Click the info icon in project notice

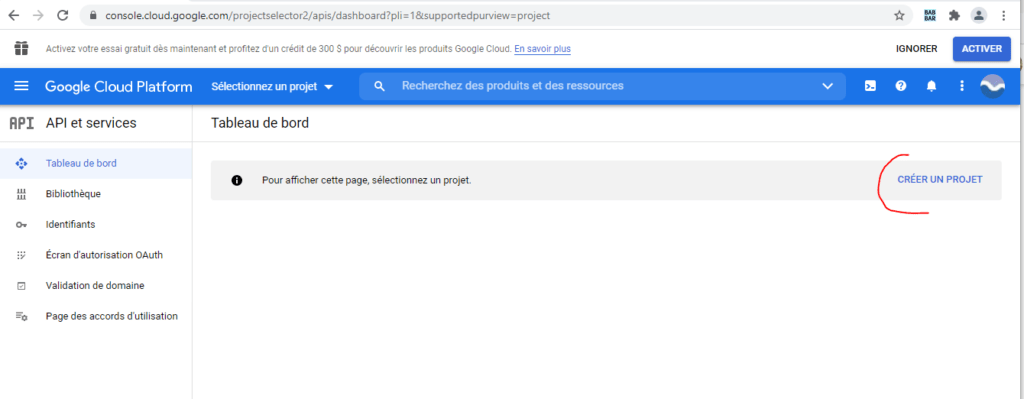tap(237, 180)
